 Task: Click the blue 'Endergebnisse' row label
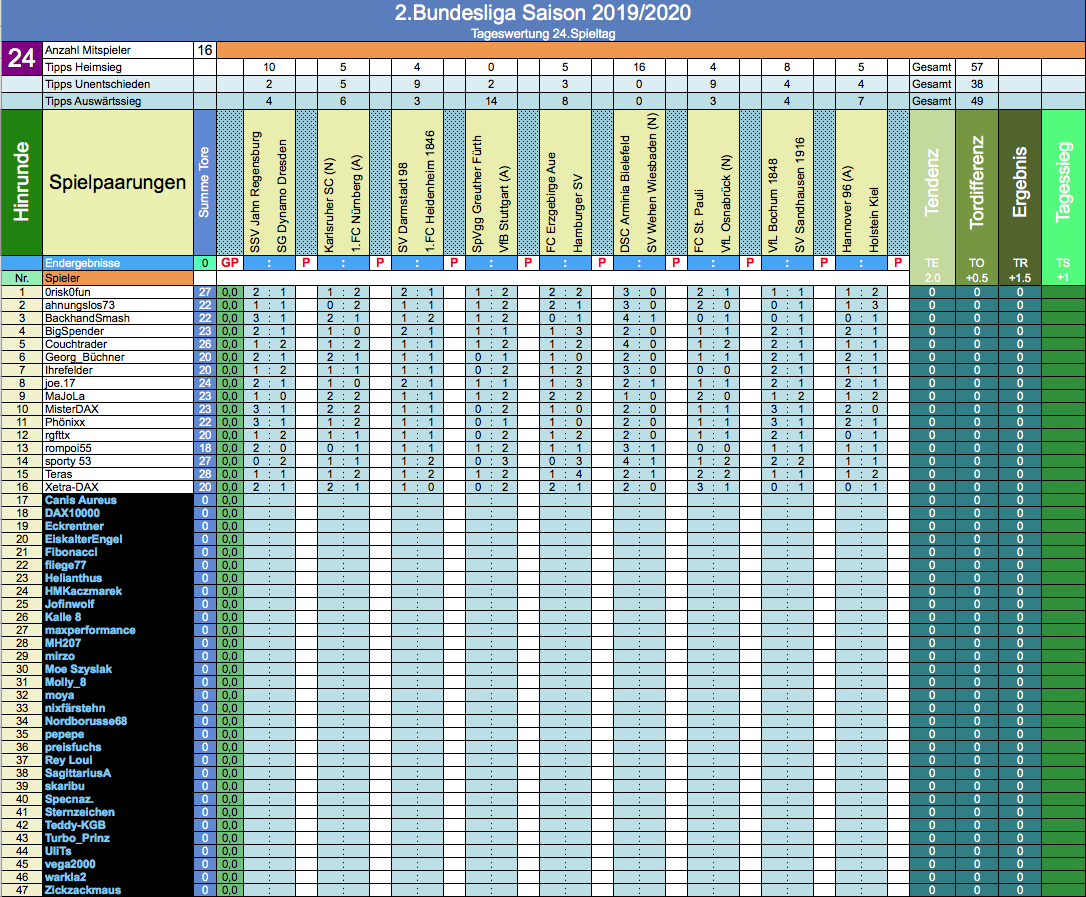click(x=118, y=263)
